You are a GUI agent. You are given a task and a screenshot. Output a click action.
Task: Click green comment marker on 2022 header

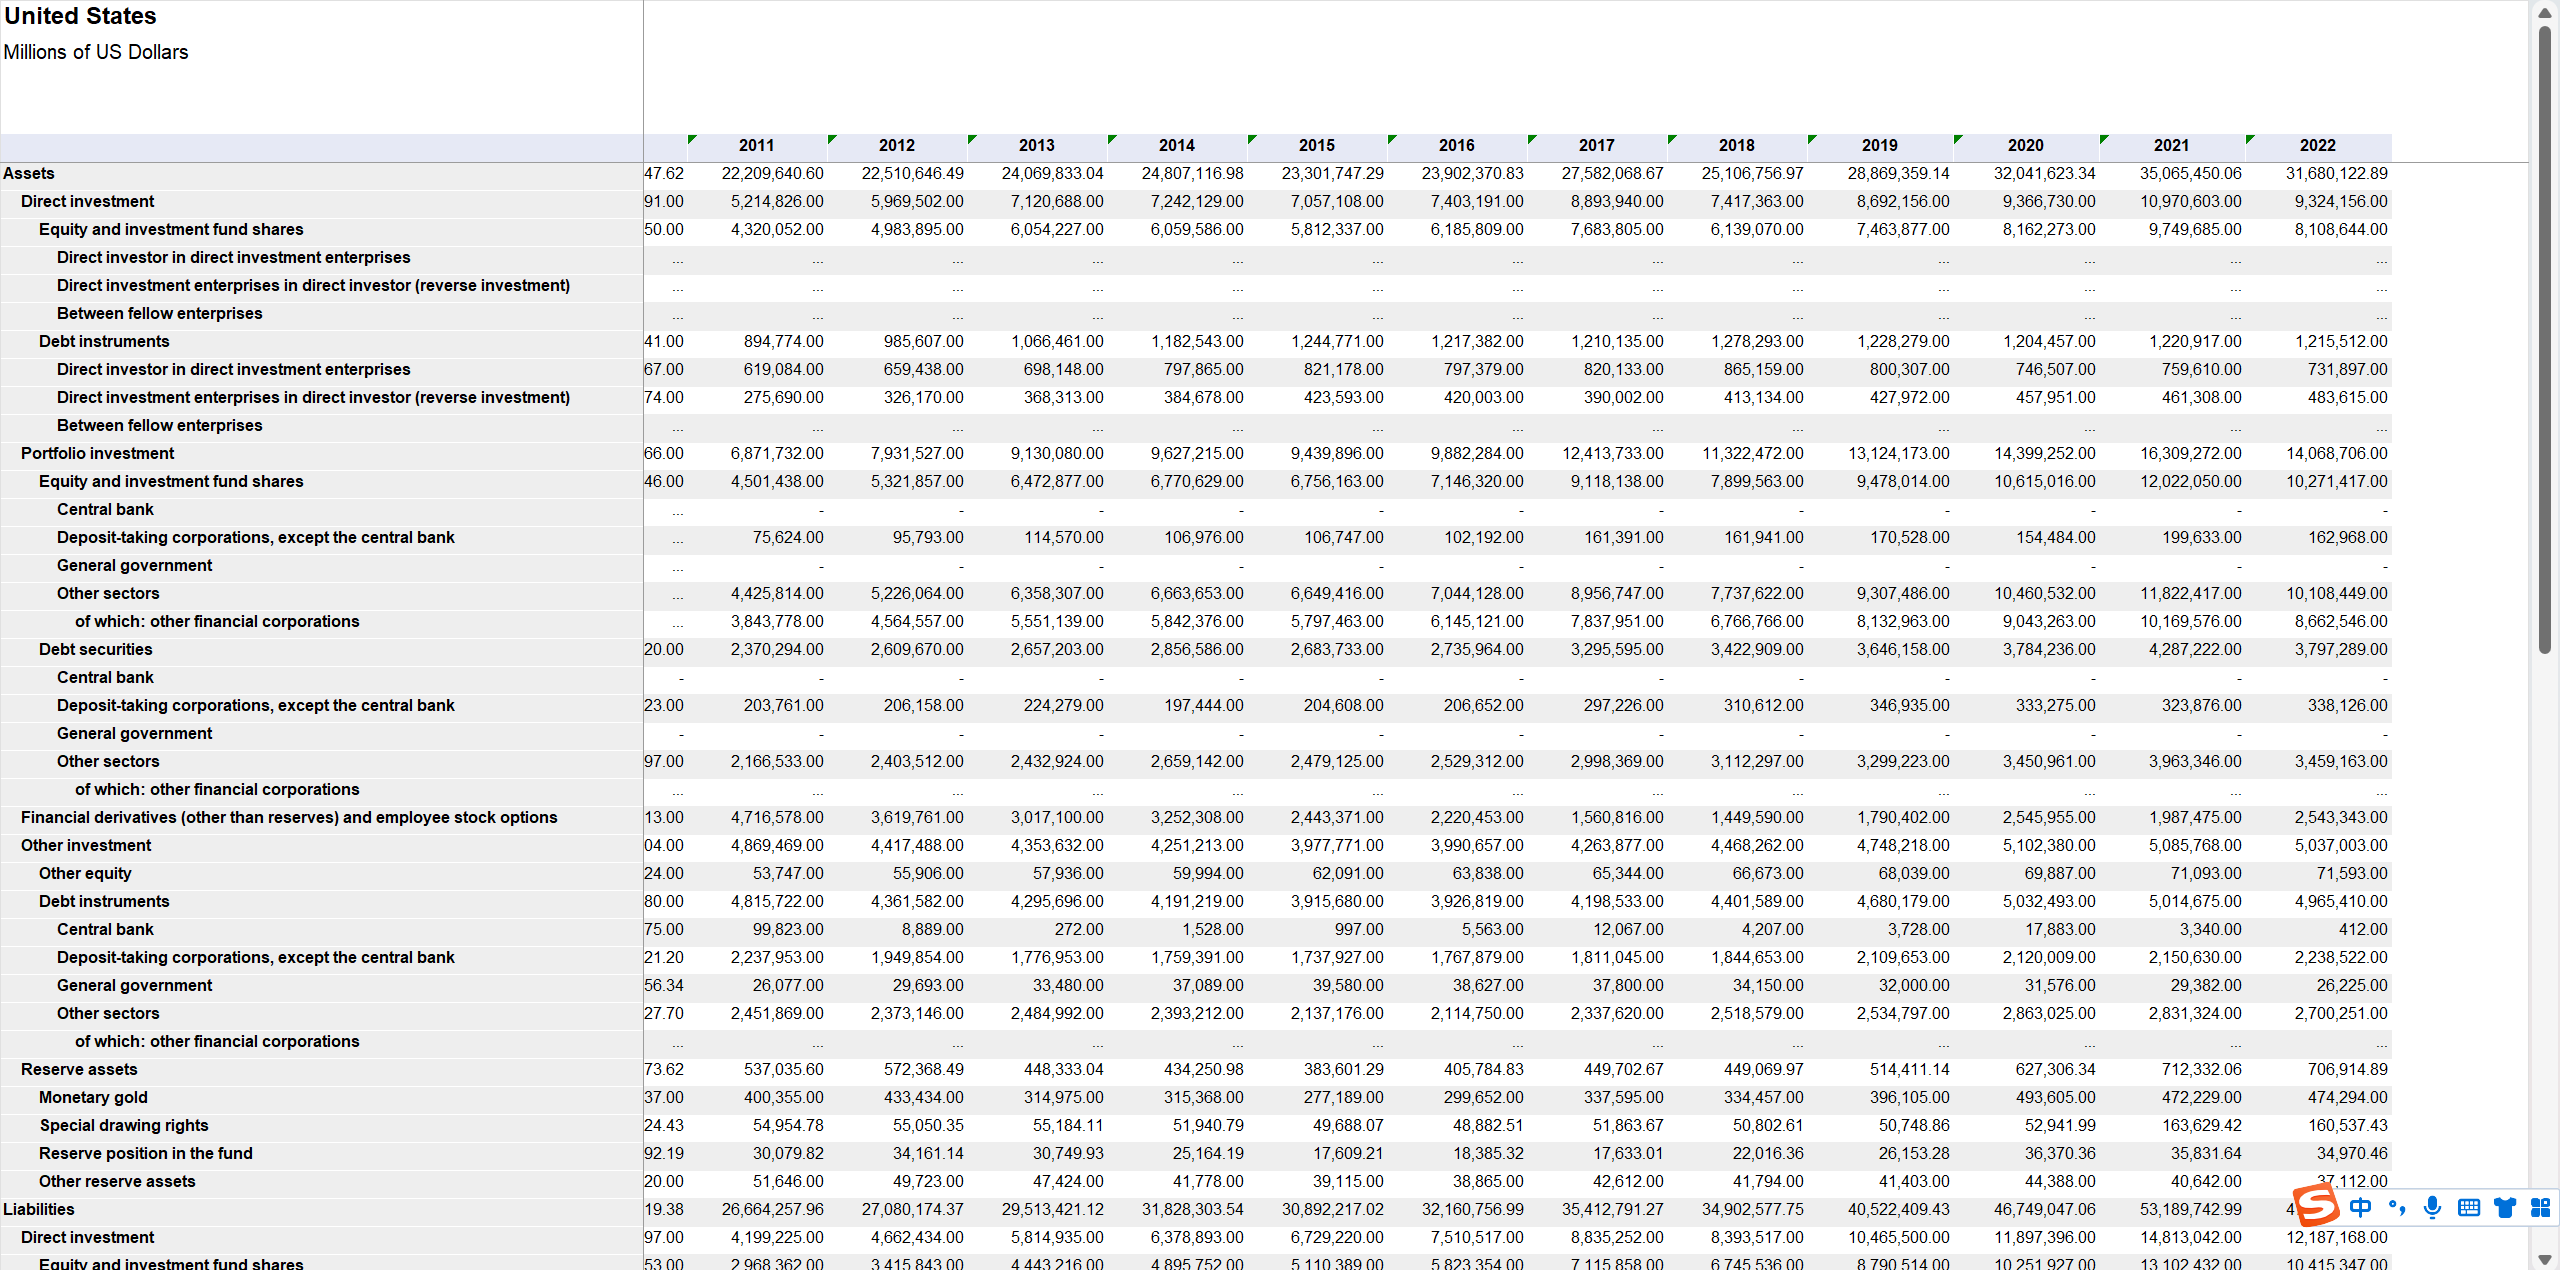[x=2250, y=139]
